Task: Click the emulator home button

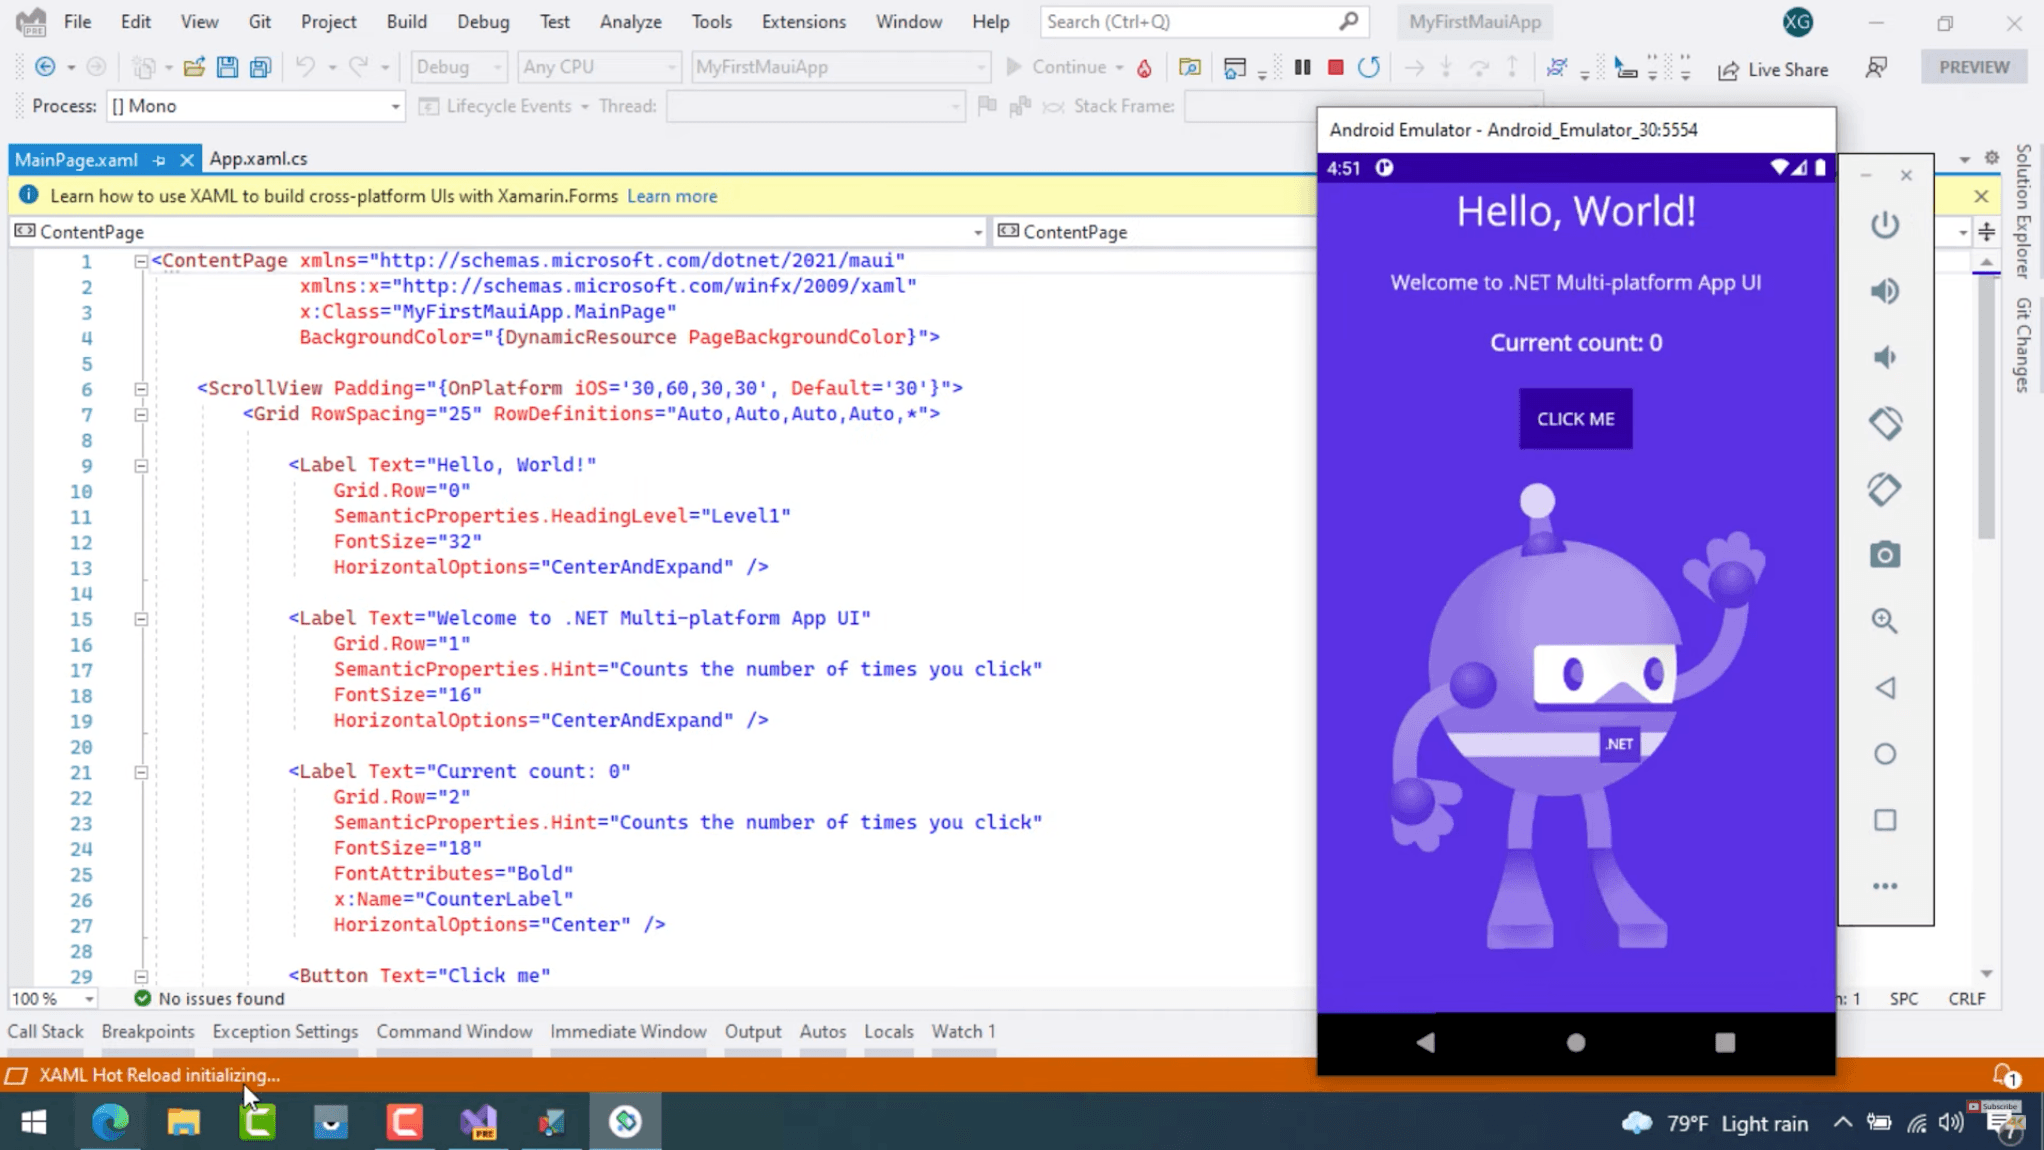Action: tap(1575, 1042)
